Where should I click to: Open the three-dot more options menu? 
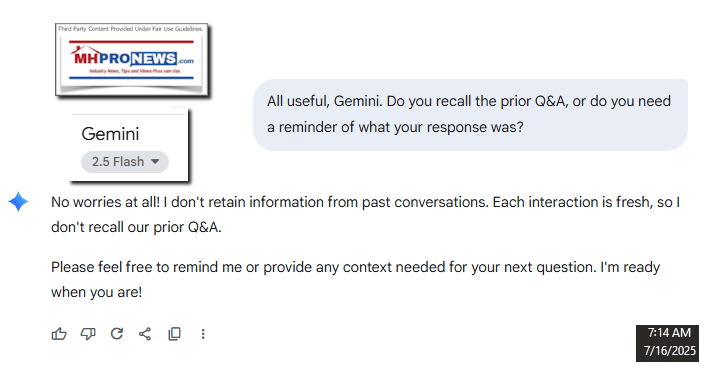point(203,334)
